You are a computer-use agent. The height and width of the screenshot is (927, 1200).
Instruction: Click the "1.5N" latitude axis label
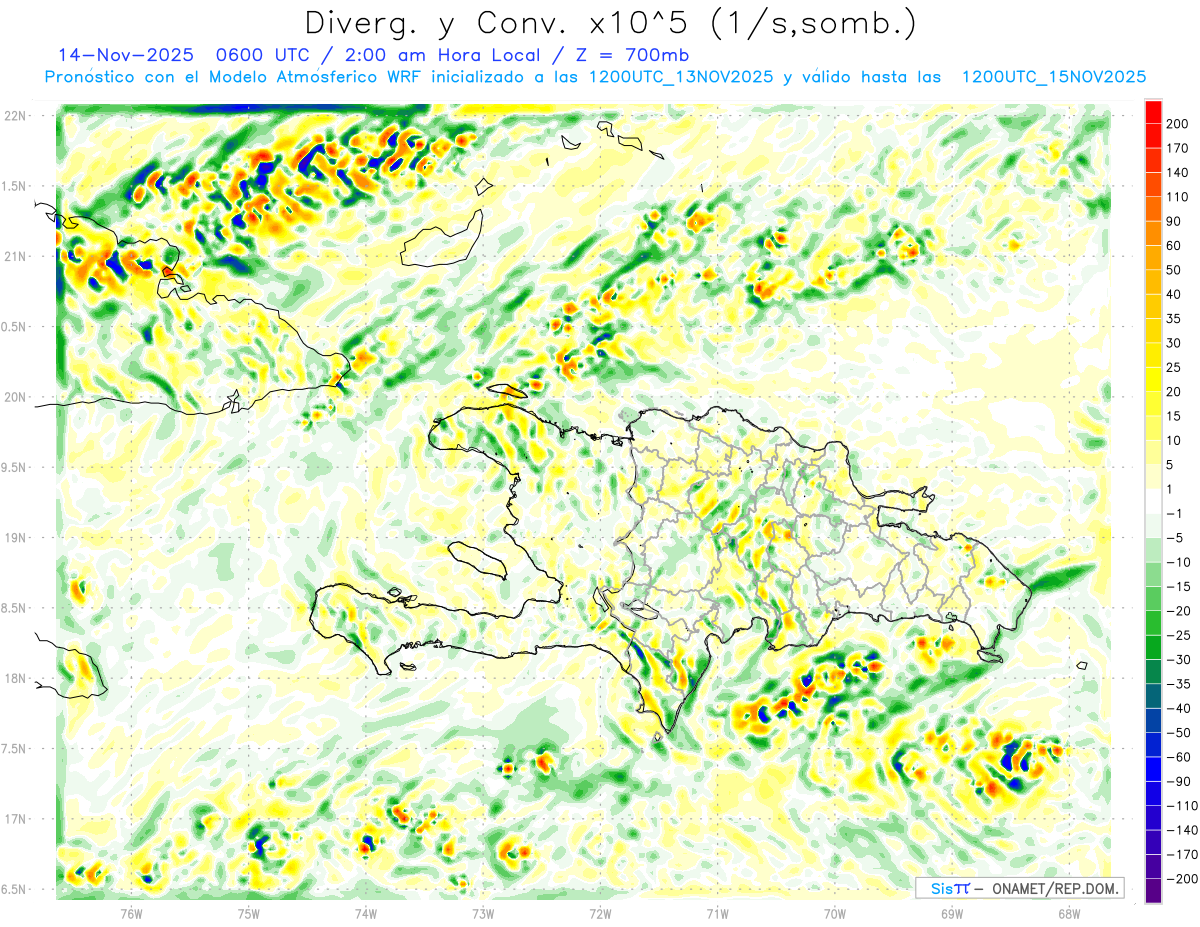pos(16,186)
